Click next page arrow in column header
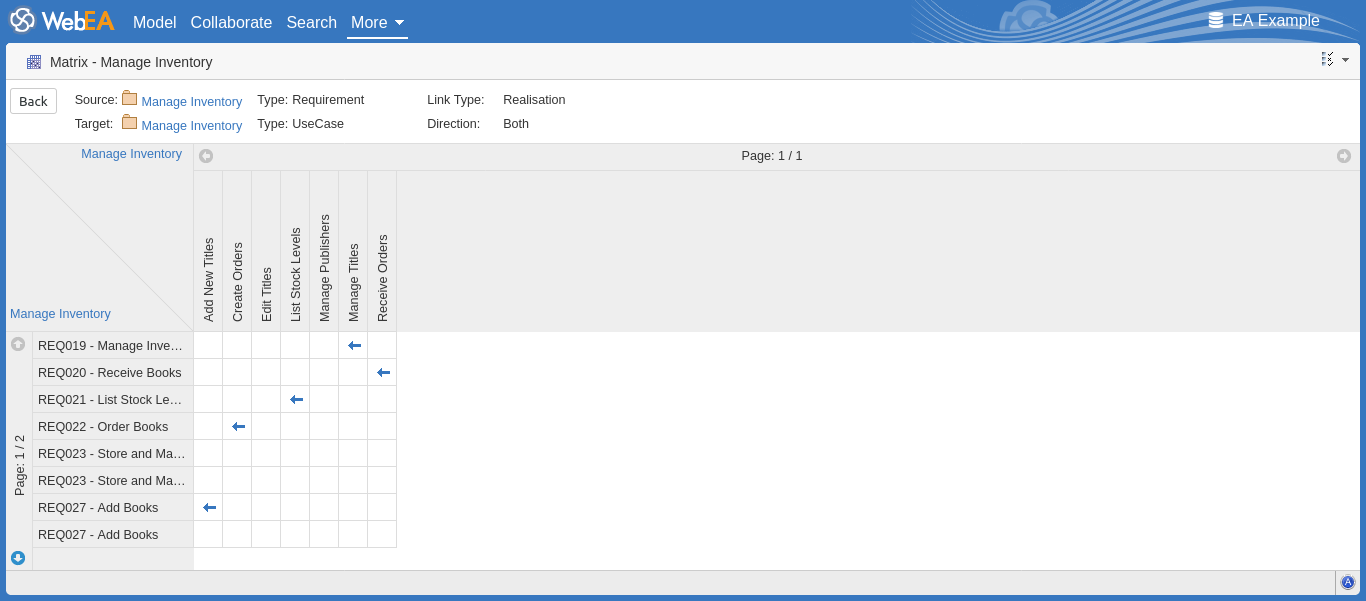The height and width of the screenshot is (601, 1366). (1344, 156)
